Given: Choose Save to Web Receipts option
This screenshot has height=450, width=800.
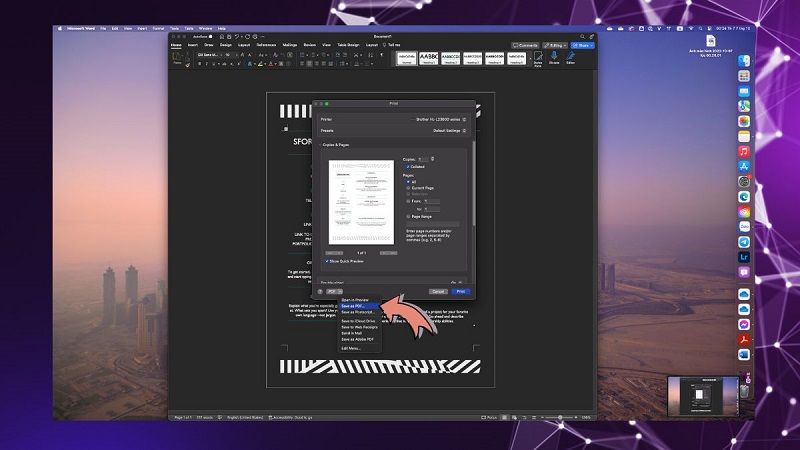Looking at the screenshot, I should point(359,327).
